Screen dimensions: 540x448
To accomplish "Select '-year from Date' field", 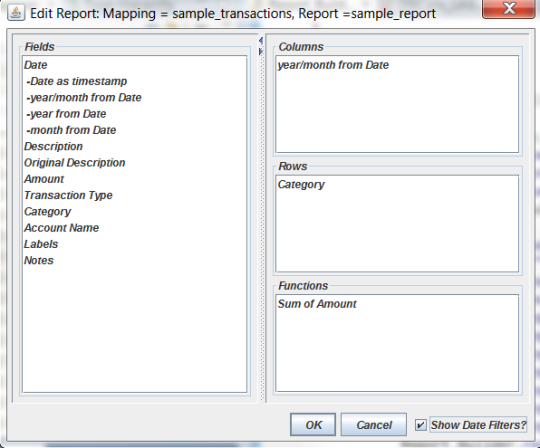I will pyautogui.click(x=135, y=114).
